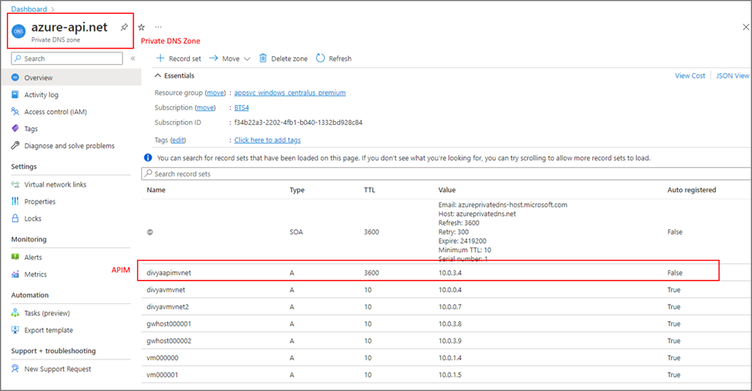Click the value 10.0.3.4

coord(450,273)
